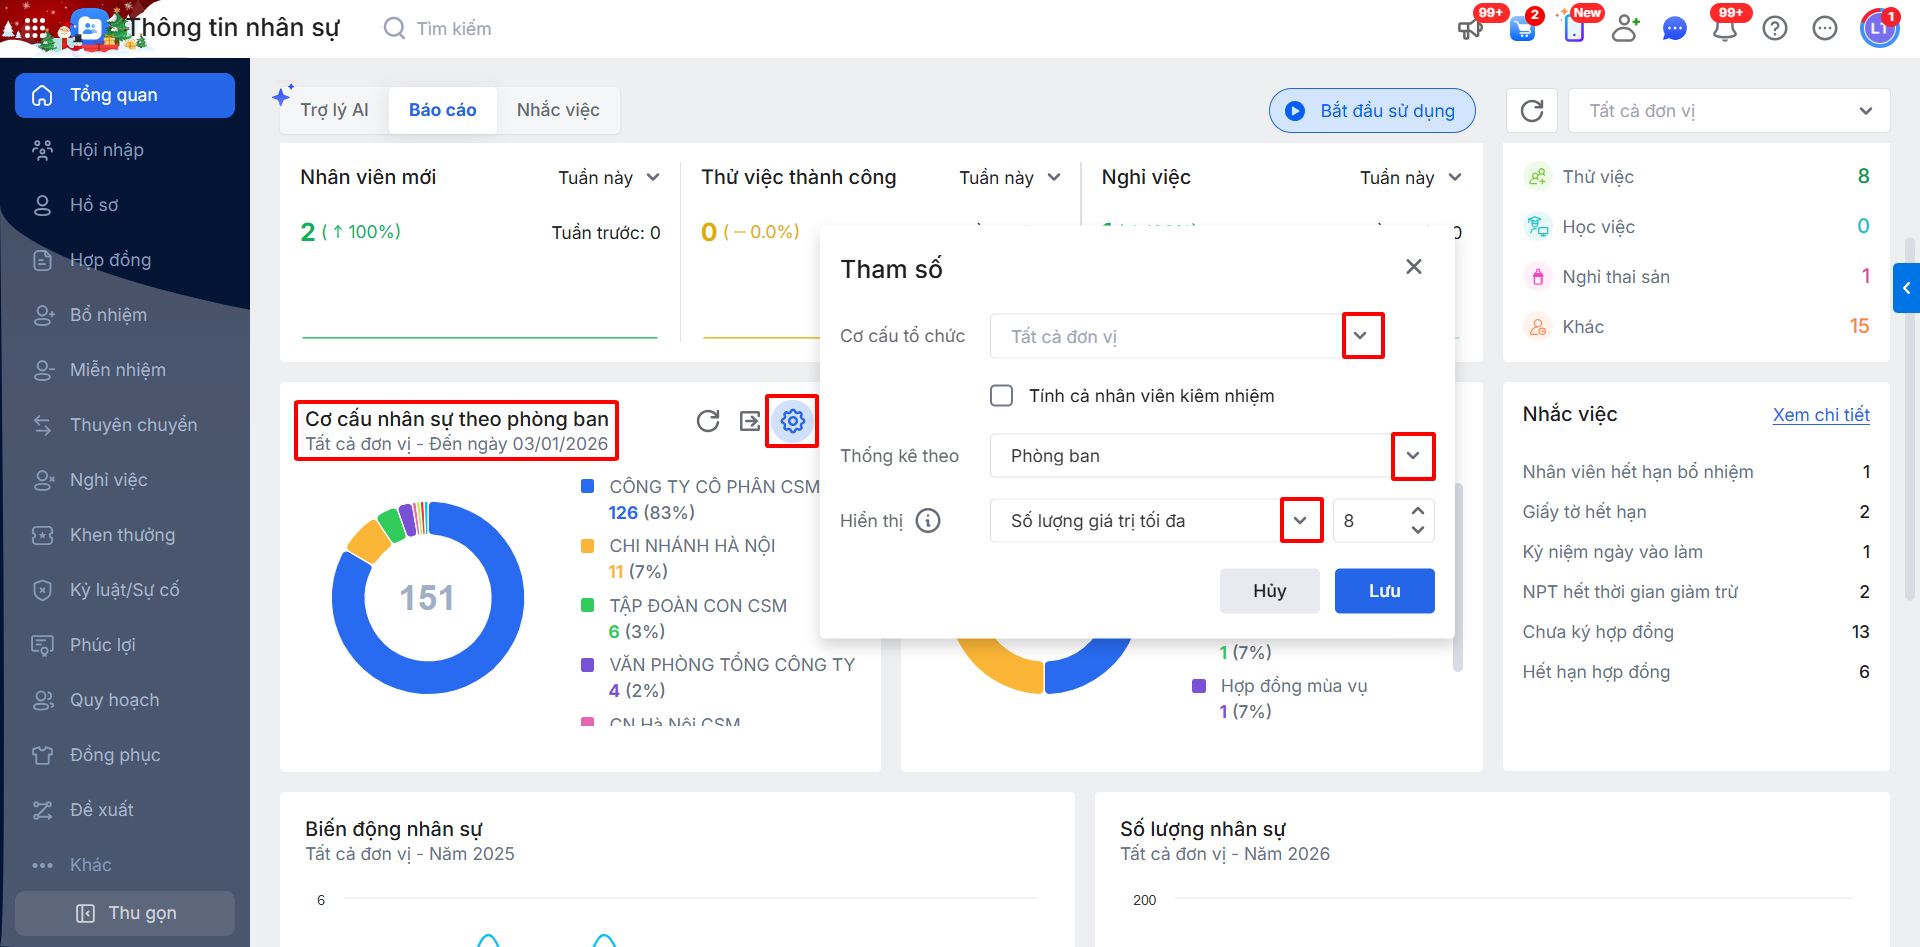
Task: Switch to the 'Nhắc việc' tab
Action: (x=558, y=110)
